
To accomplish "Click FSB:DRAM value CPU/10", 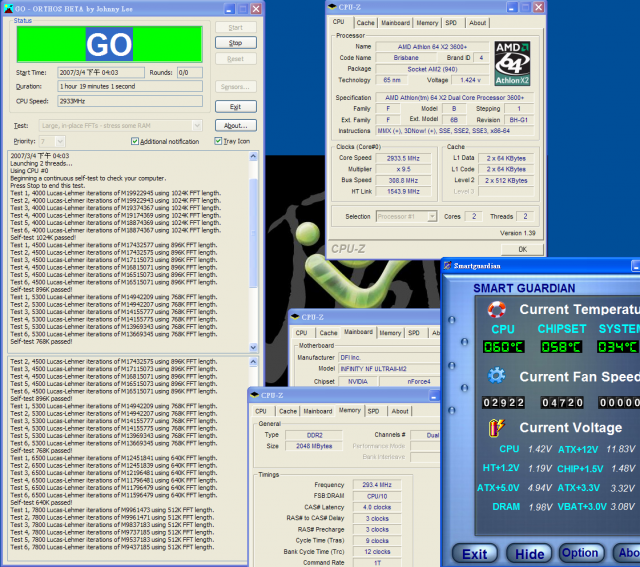I will [x=377, y=496].
